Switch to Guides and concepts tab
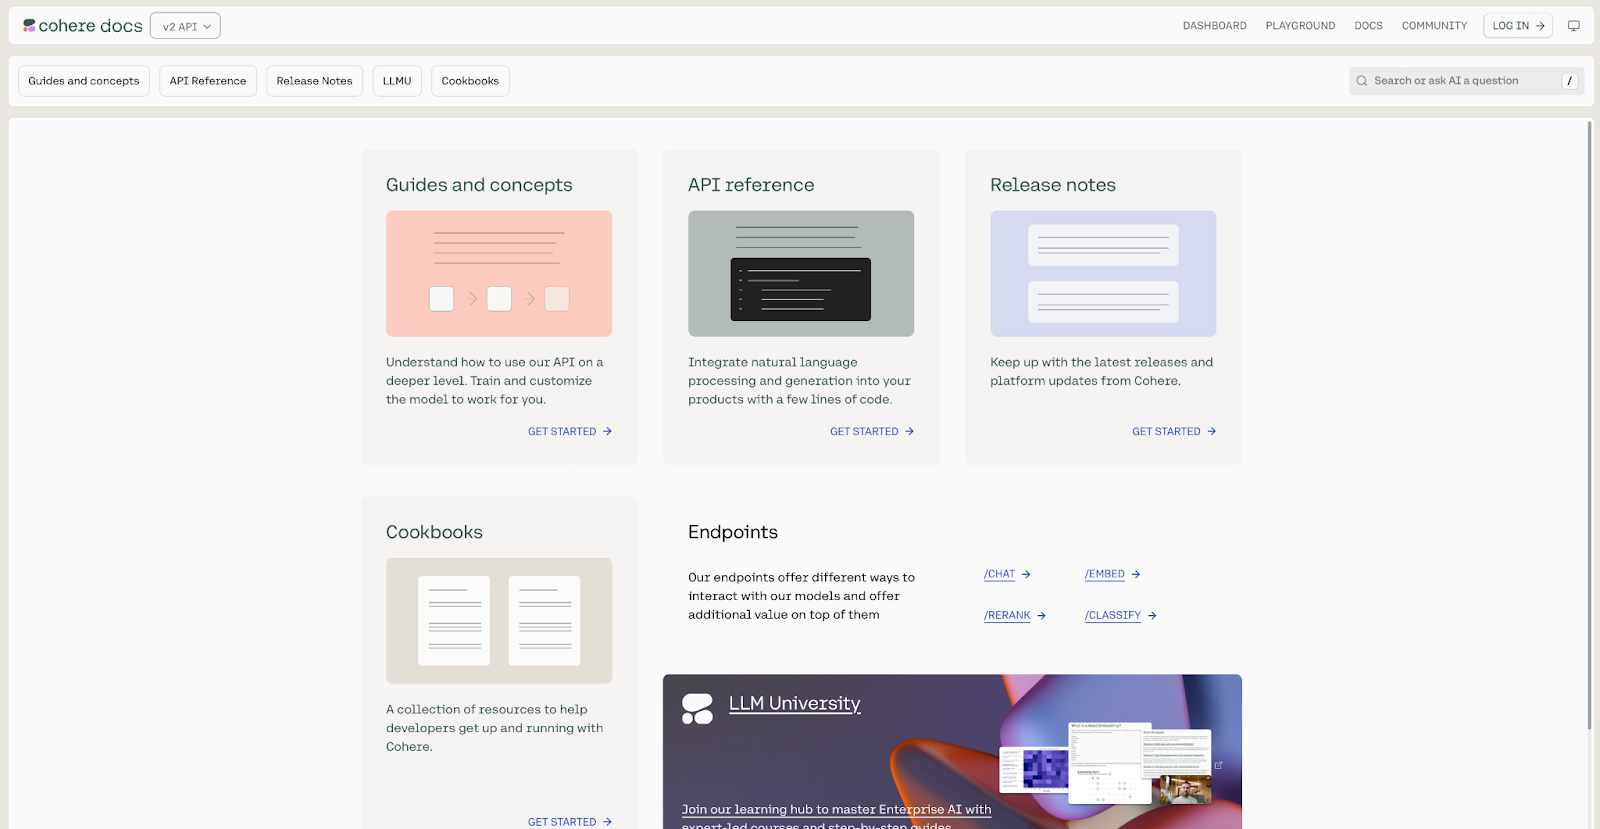This screenshot has width=1600, height=829. point(84,81)
